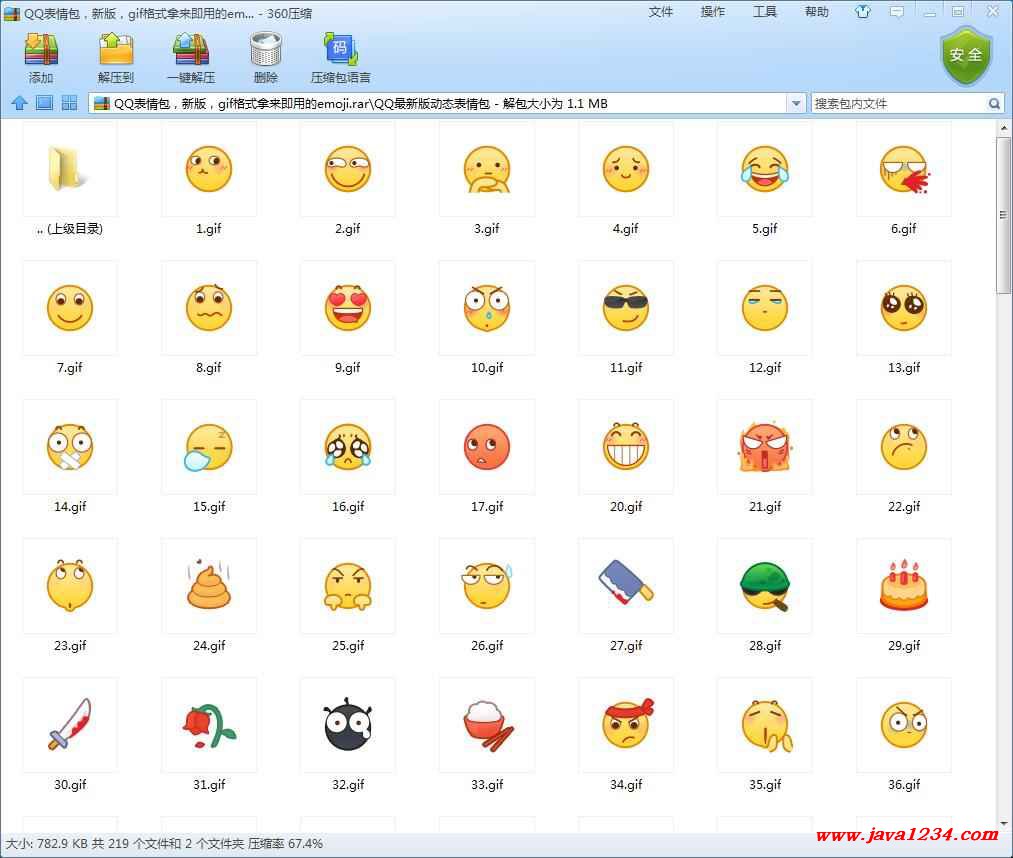Select the 4.gif blushing emoji
Viewport: 1013px width, 858px height.
pos(625,169)
